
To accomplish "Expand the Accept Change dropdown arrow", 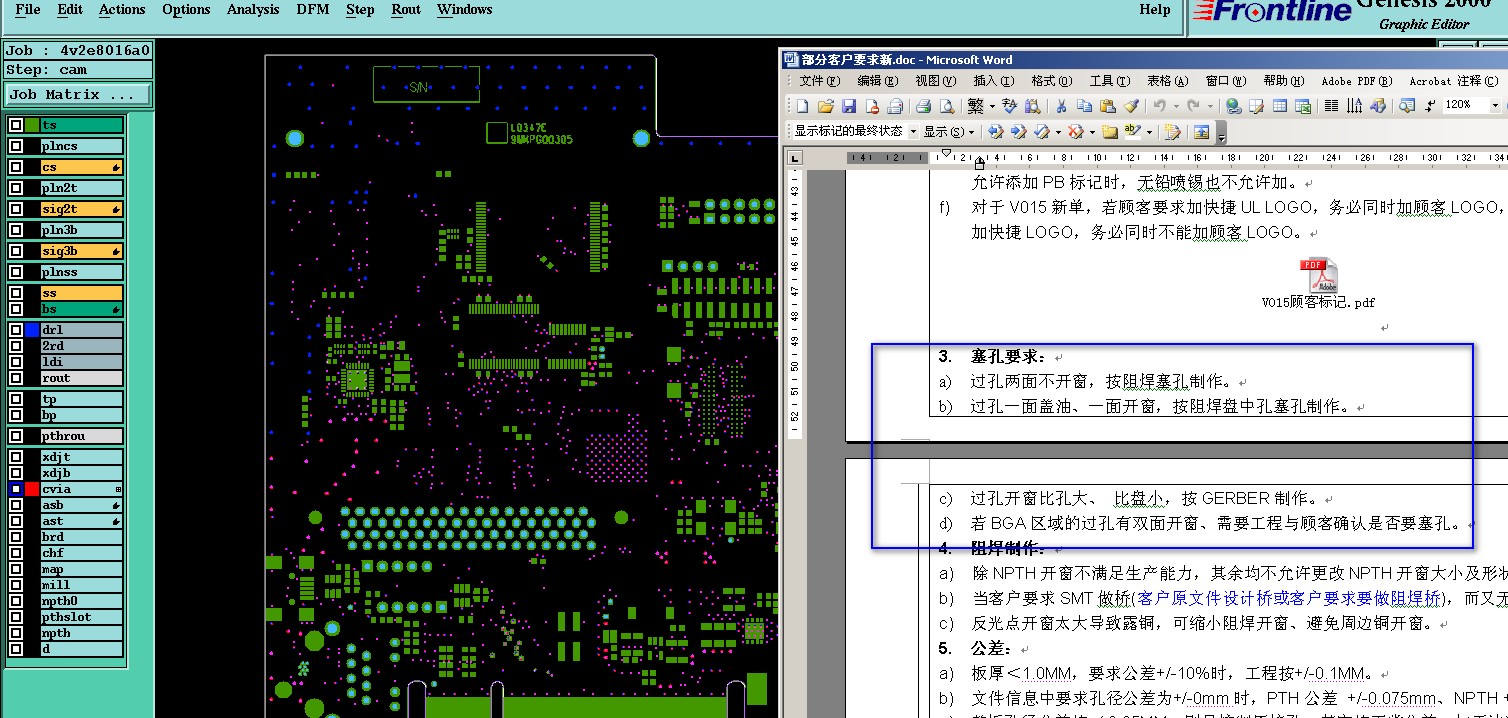I will point(1058,132).
